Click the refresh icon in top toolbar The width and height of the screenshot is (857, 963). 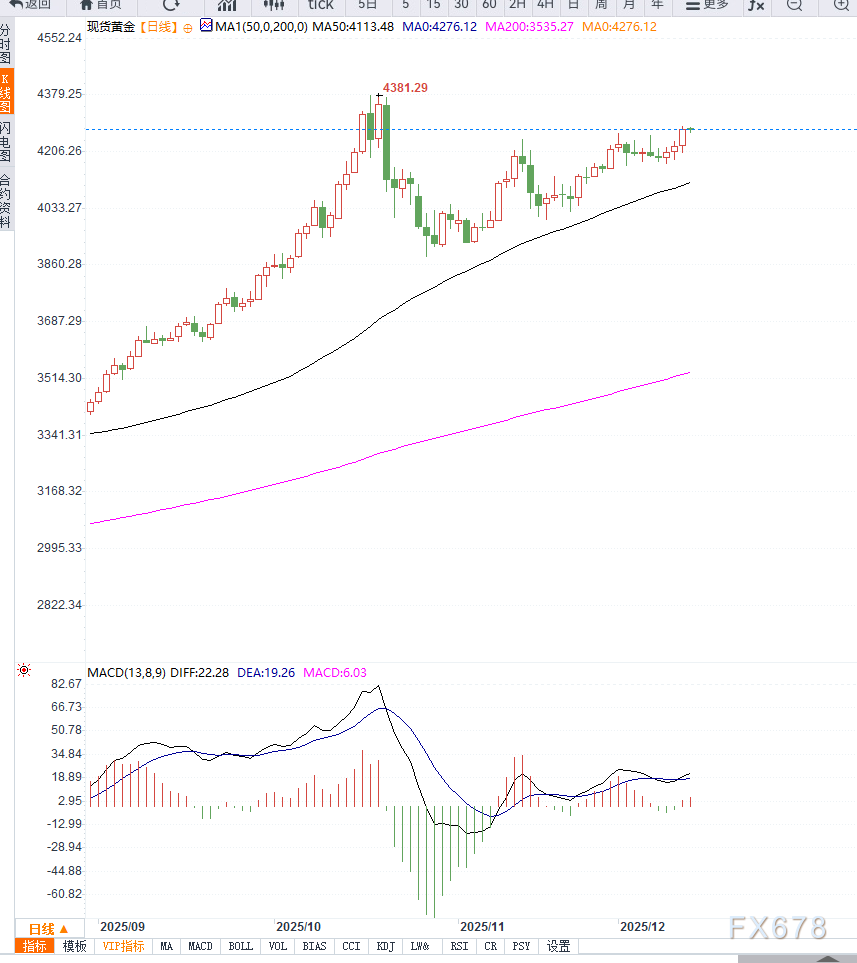(x=171, y=5)
